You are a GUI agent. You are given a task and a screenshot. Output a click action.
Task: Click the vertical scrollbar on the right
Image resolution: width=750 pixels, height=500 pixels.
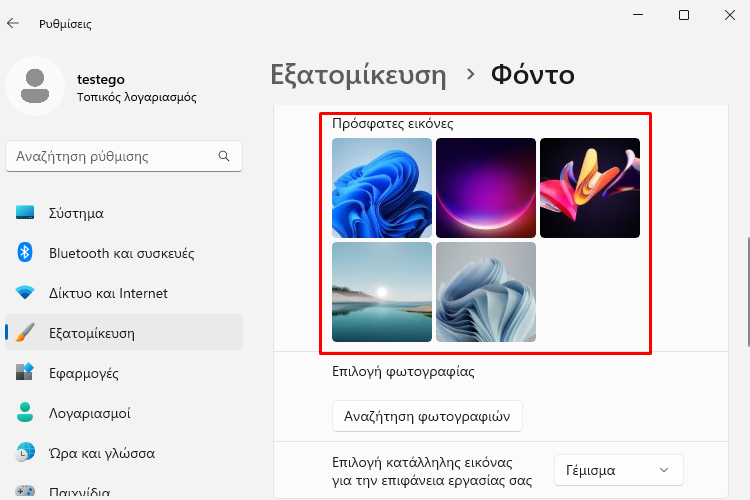click(x=747, y=291)
